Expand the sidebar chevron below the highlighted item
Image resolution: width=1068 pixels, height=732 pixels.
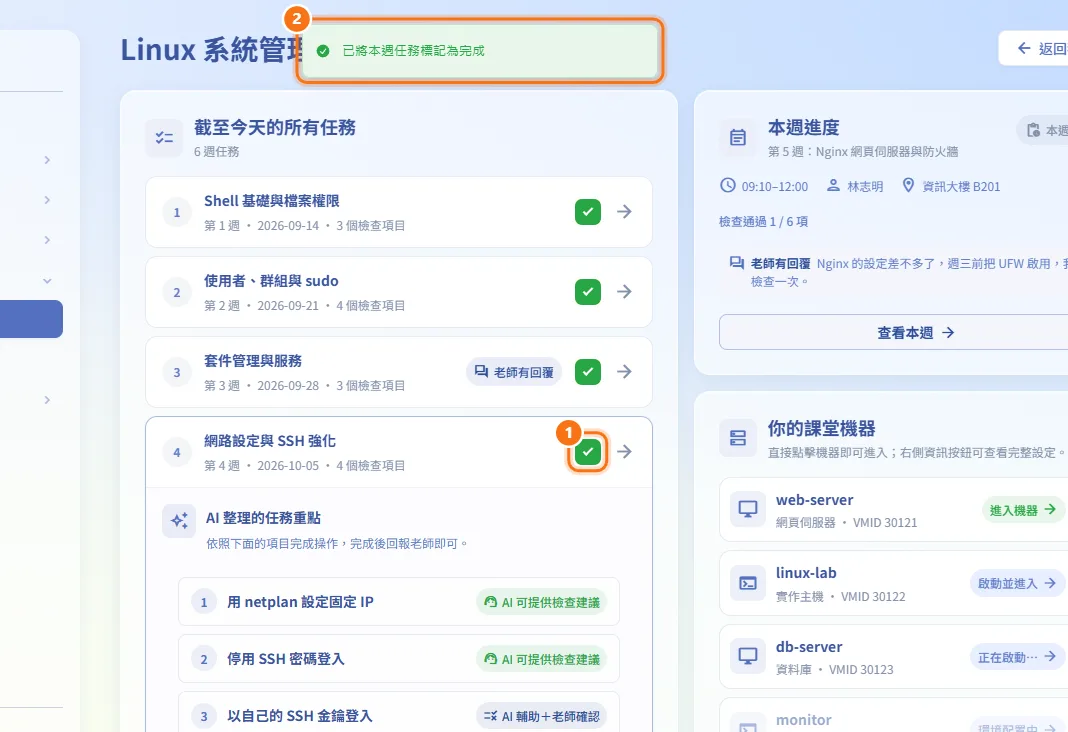click(47, 400)
